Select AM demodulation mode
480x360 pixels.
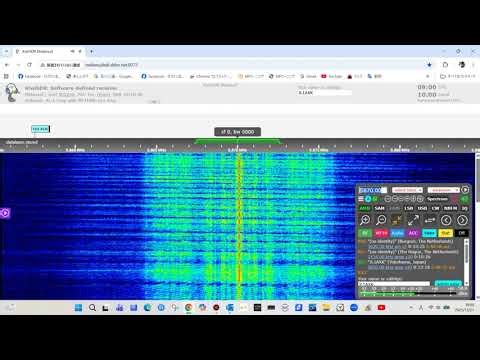click(365, 208)
